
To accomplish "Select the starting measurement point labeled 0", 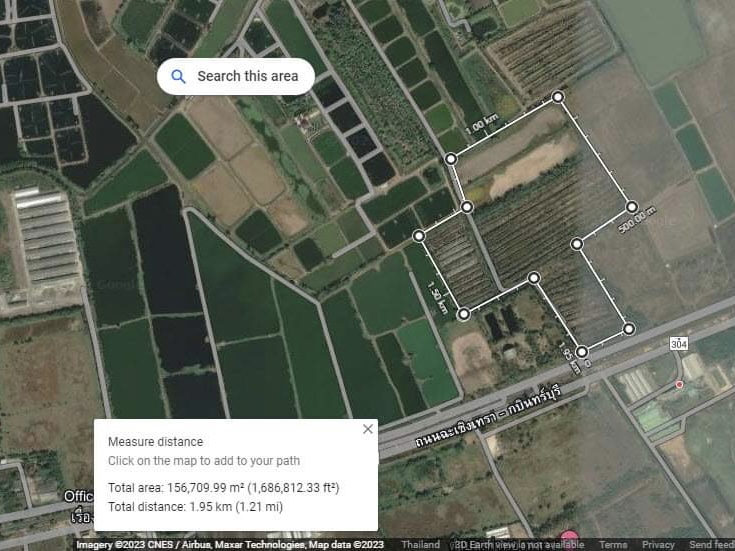I will click(581, 352).
